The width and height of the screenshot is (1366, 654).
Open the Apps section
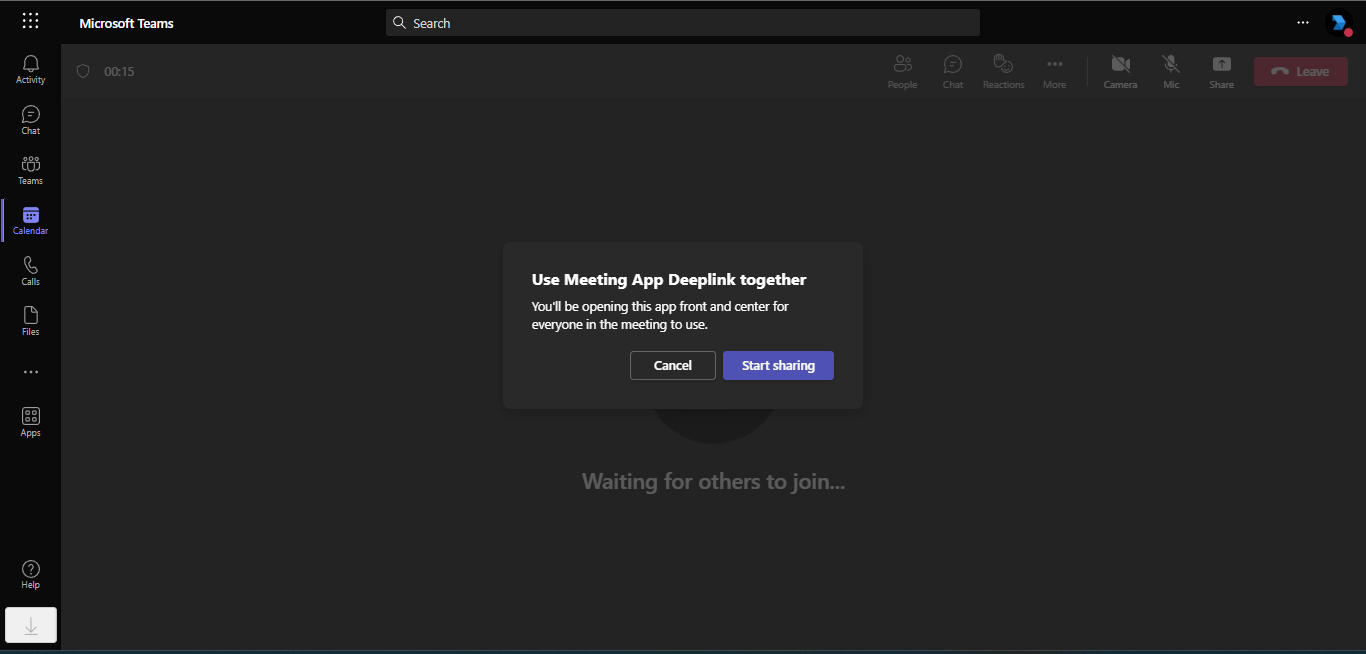click(30, 421)
